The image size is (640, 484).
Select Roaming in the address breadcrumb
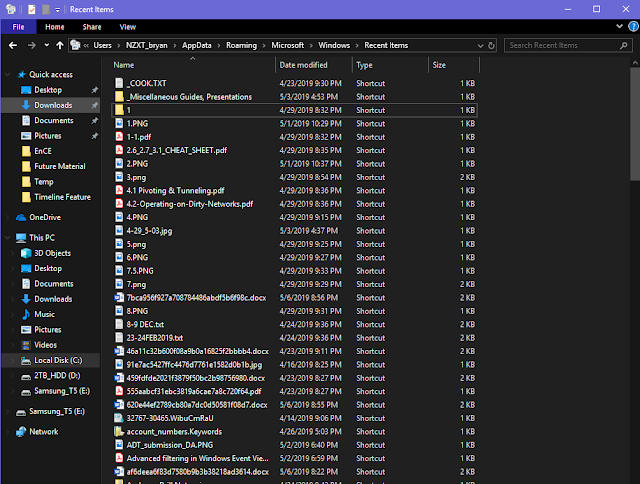(242, 45)
